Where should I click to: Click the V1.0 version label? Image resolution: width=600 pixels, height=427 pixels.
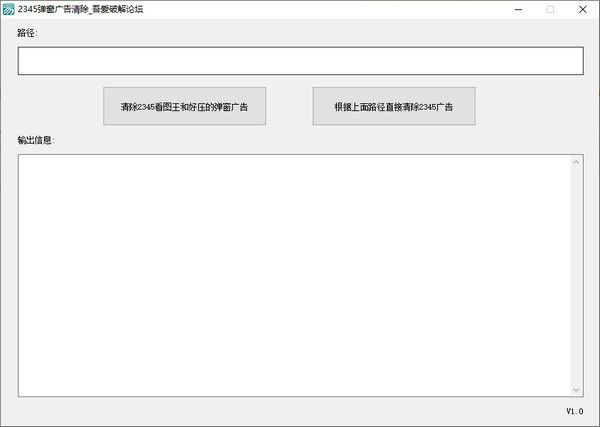tap(575, 411)
